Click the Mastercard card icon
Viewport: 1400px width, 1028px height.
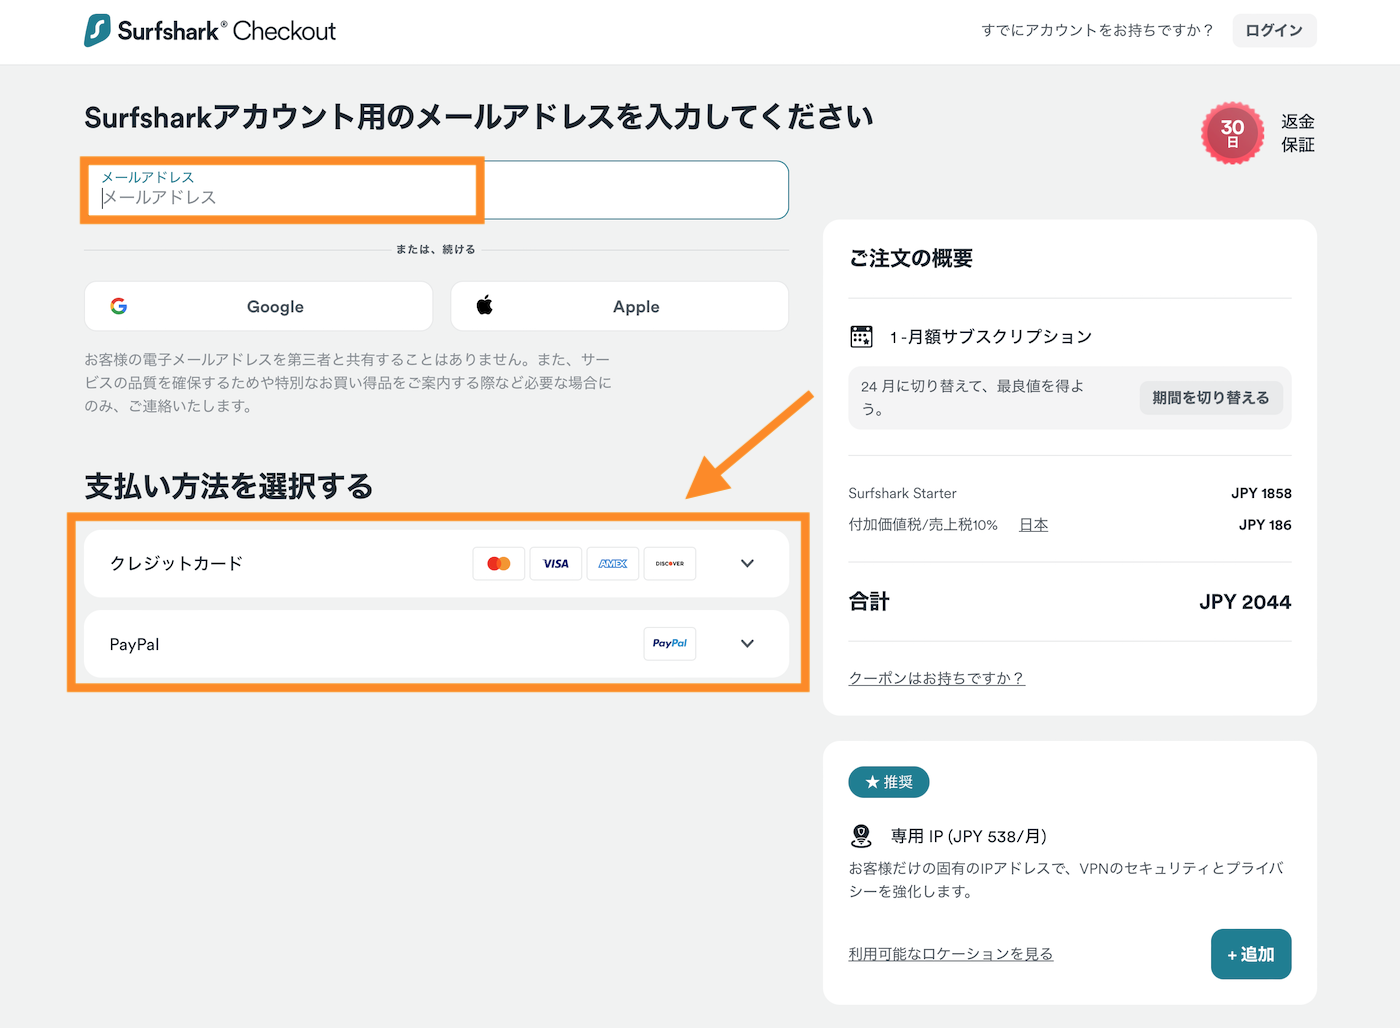[499, 563]
